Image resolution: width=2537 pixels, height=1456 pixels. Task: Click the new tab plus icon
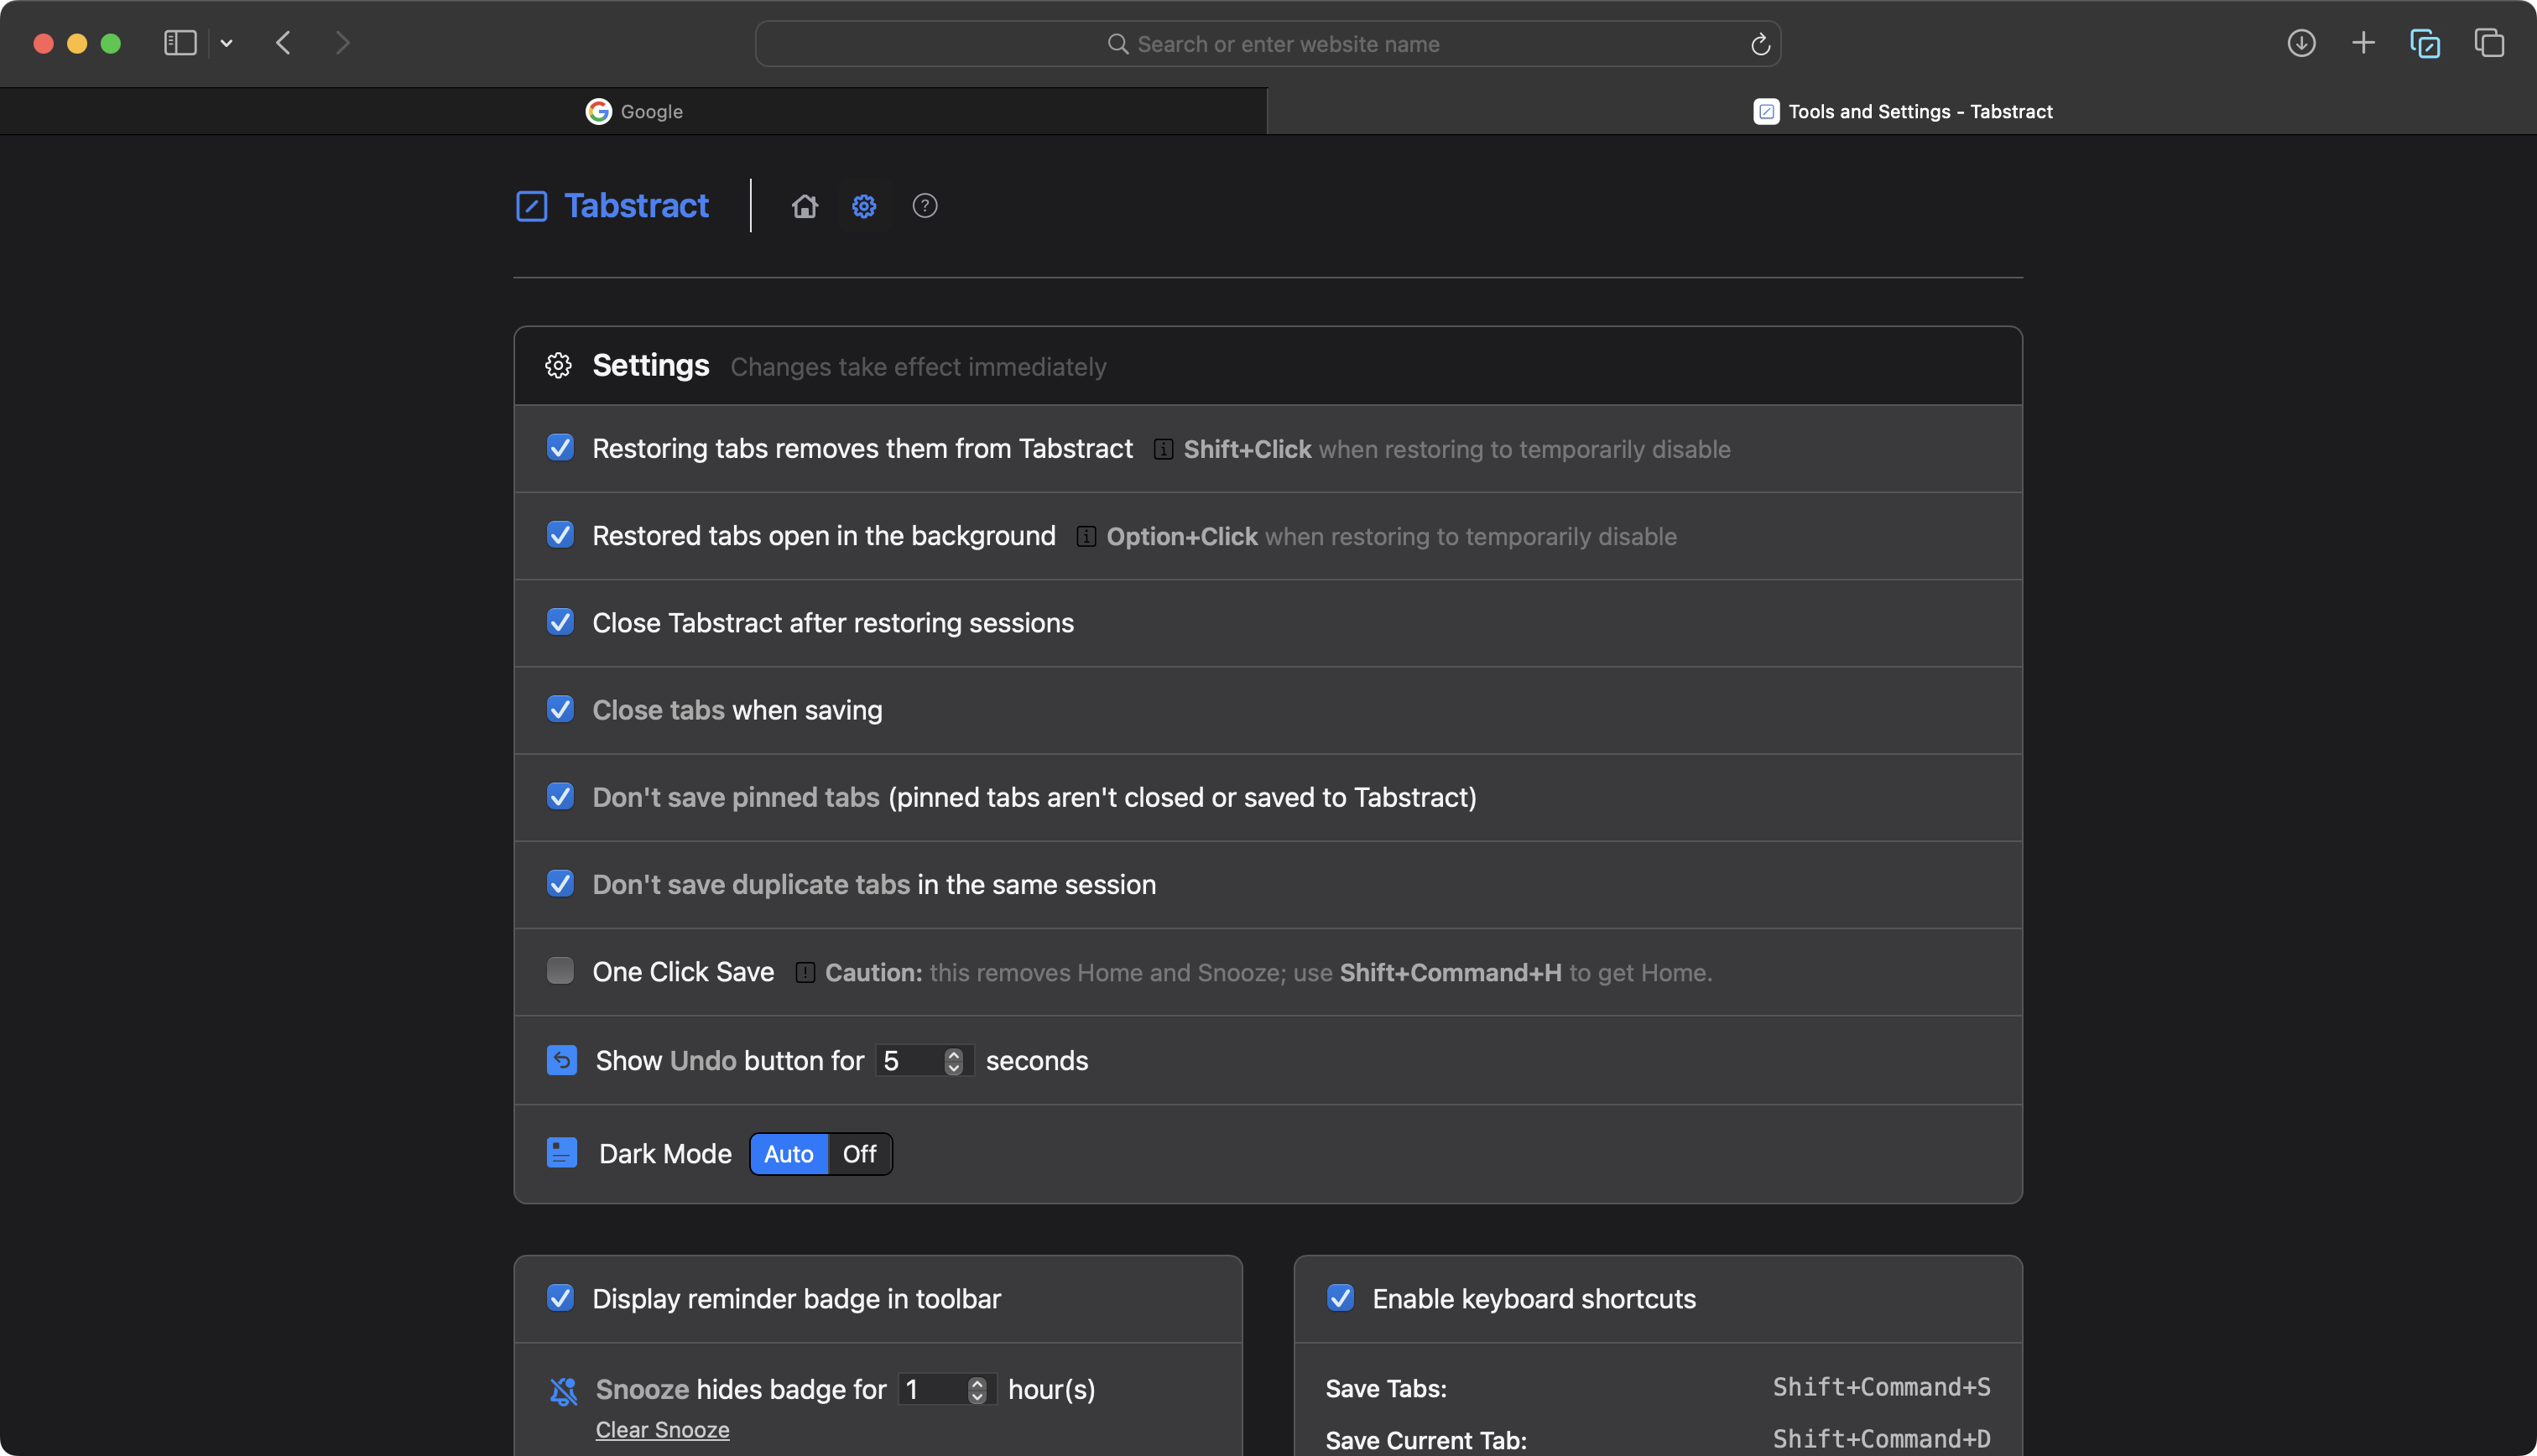pyautogui.click(x=2363, y=43)
